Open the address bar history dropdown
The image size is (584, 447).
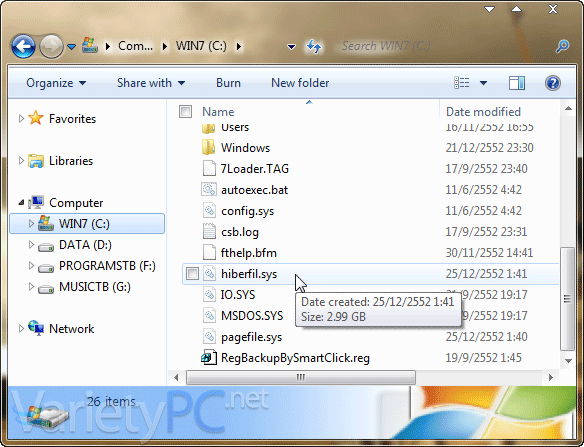pyautogui.click(x=291, y=47)
